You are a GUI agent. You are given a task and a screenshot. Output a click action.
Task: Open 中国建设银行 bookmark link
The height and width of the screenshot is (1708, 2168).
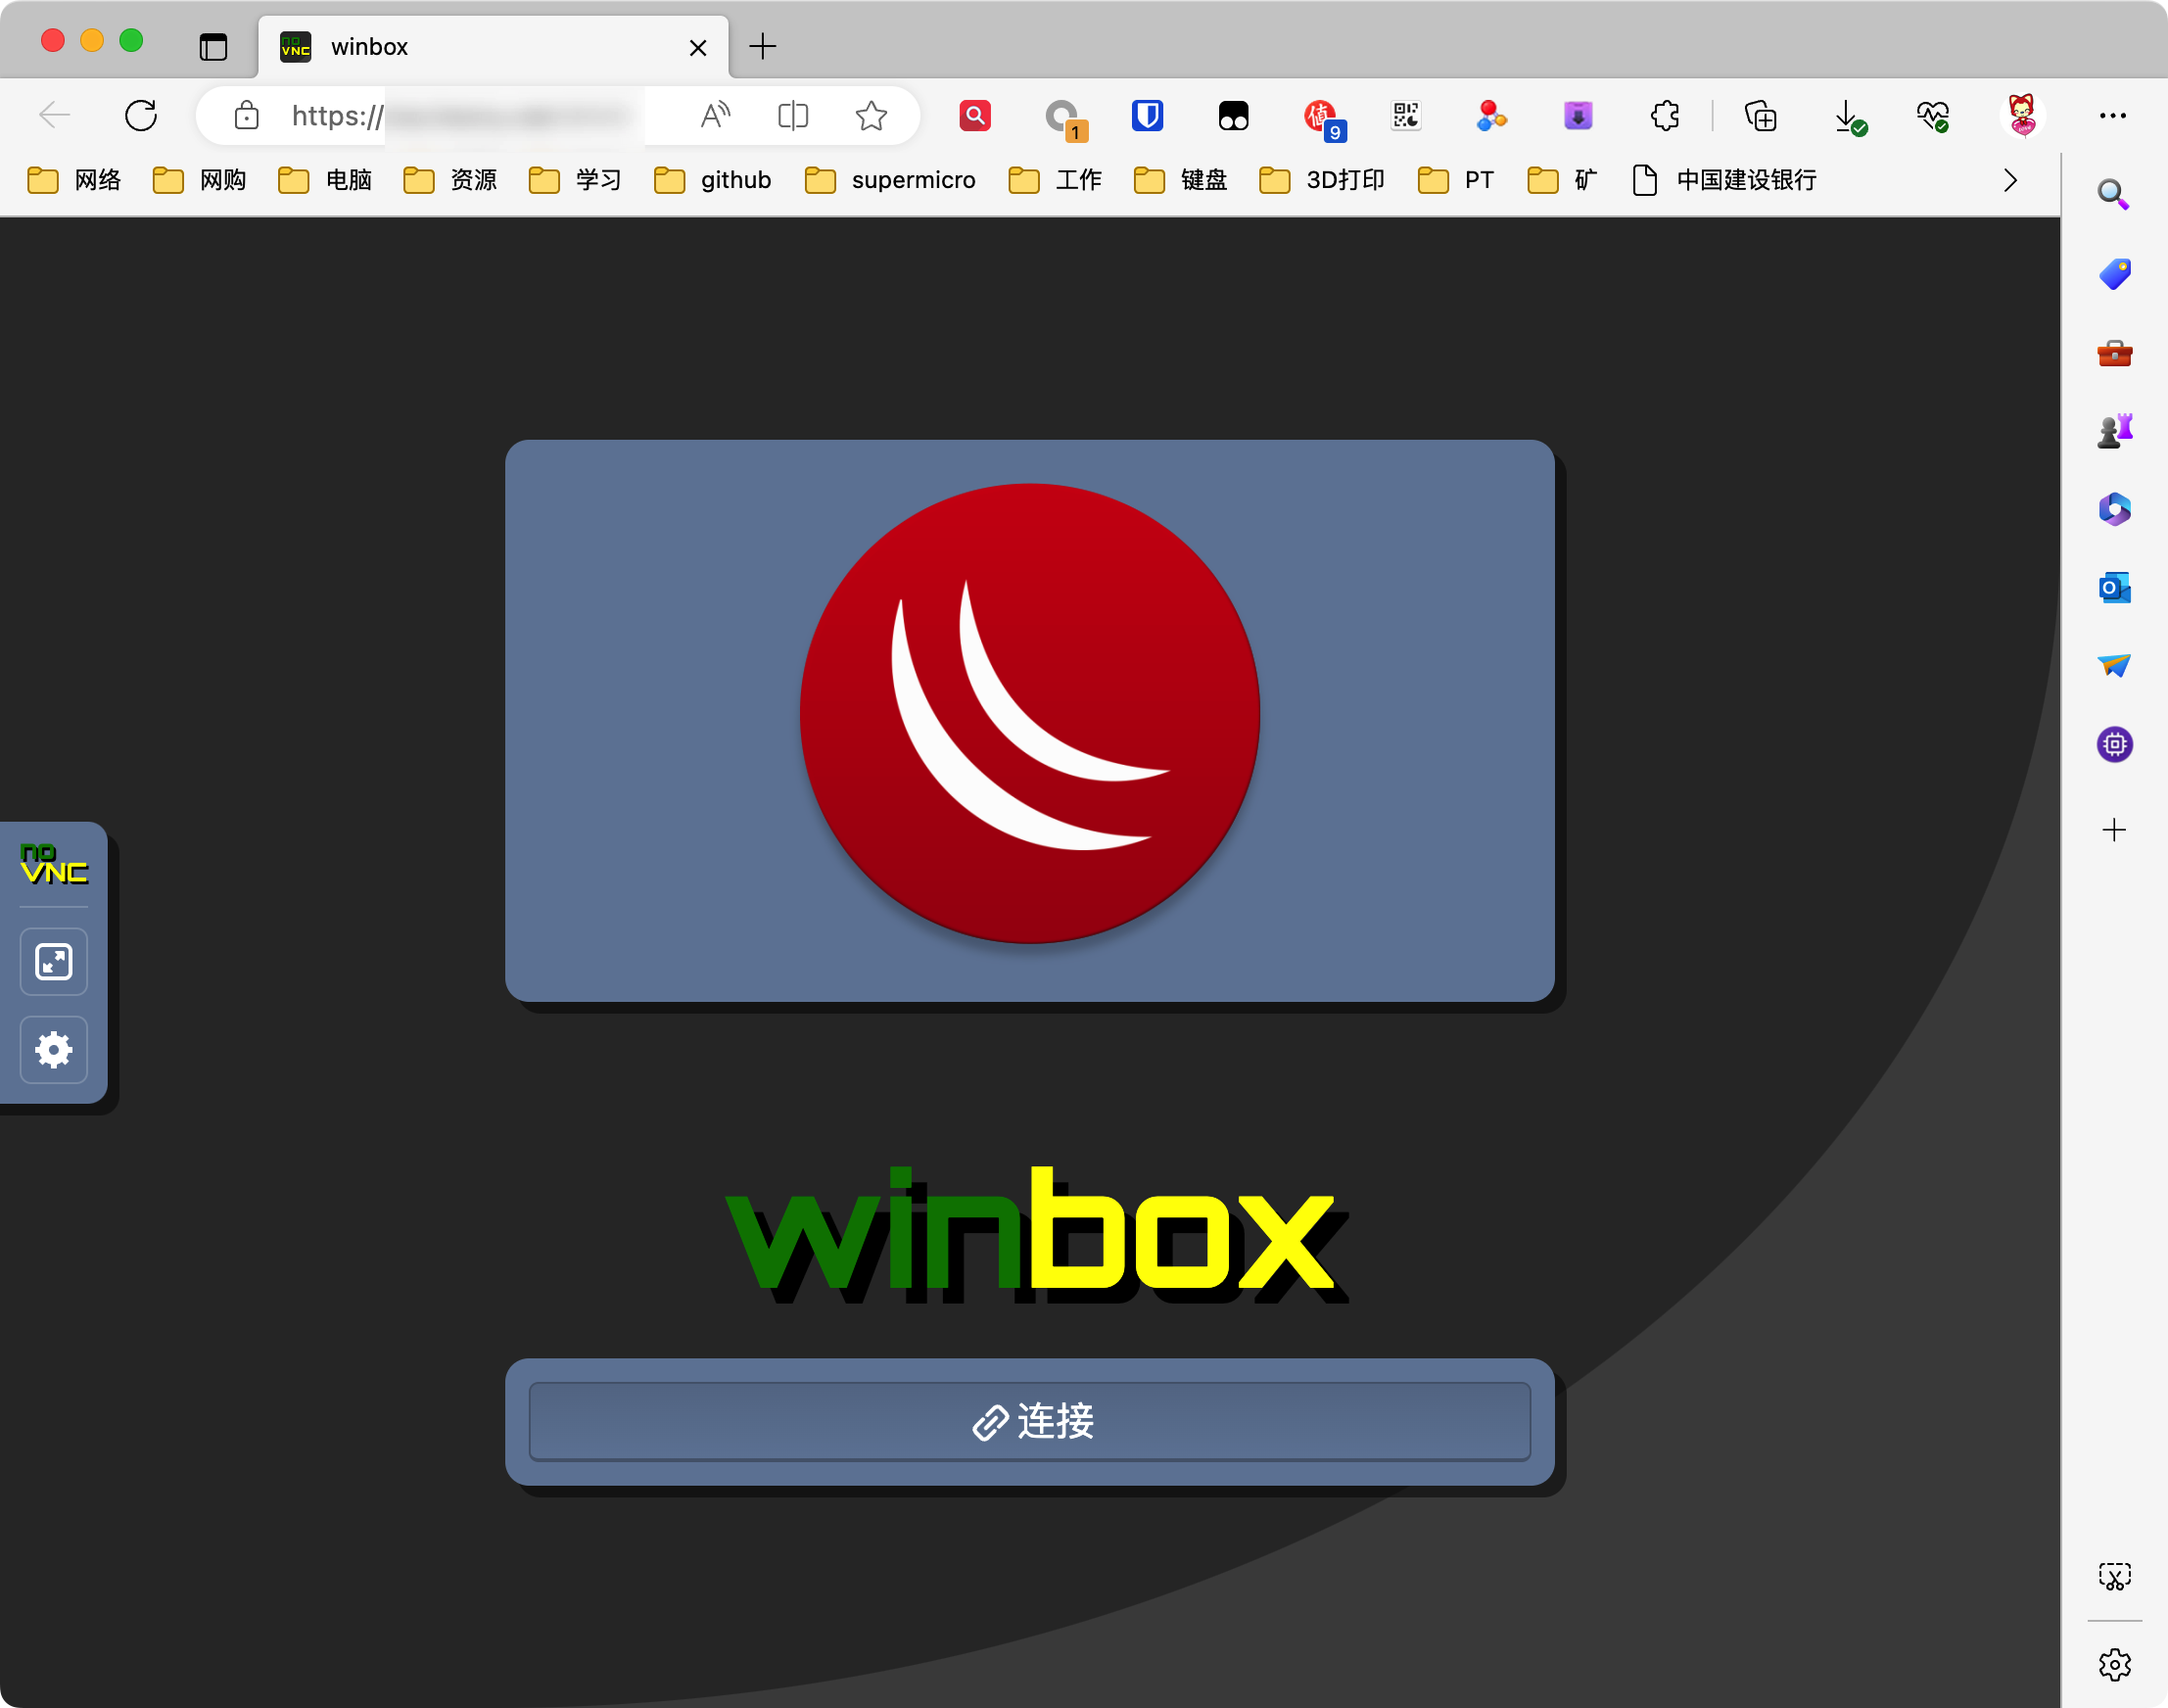(x=1725, y=180)
